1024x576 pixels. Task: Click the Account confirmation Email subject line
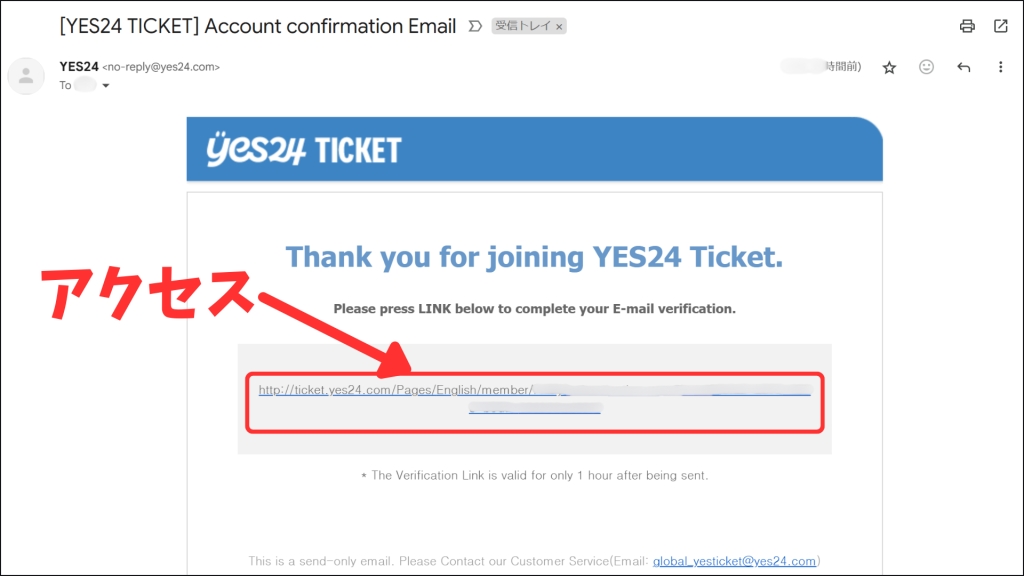tap(258, 27)
